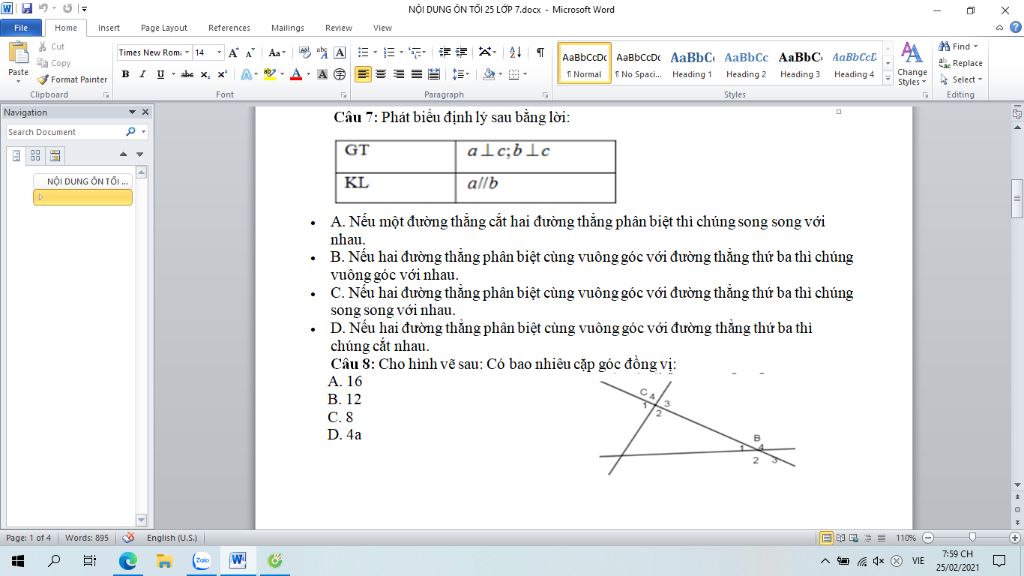This screenshot has width=1024, height=576.
Task: Align text right
Action: [398, 74]
